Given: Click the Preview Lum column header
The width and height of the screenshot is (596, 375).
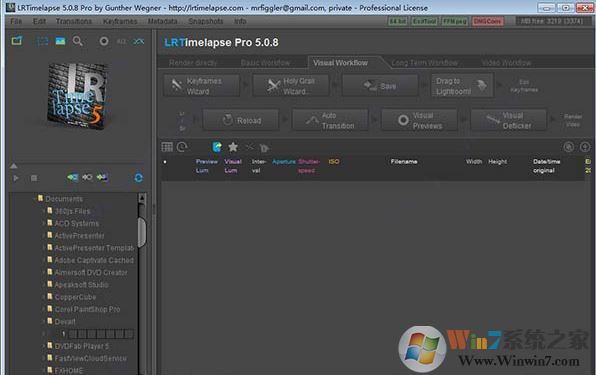Looking at the screenshot, I should point(206,166).
